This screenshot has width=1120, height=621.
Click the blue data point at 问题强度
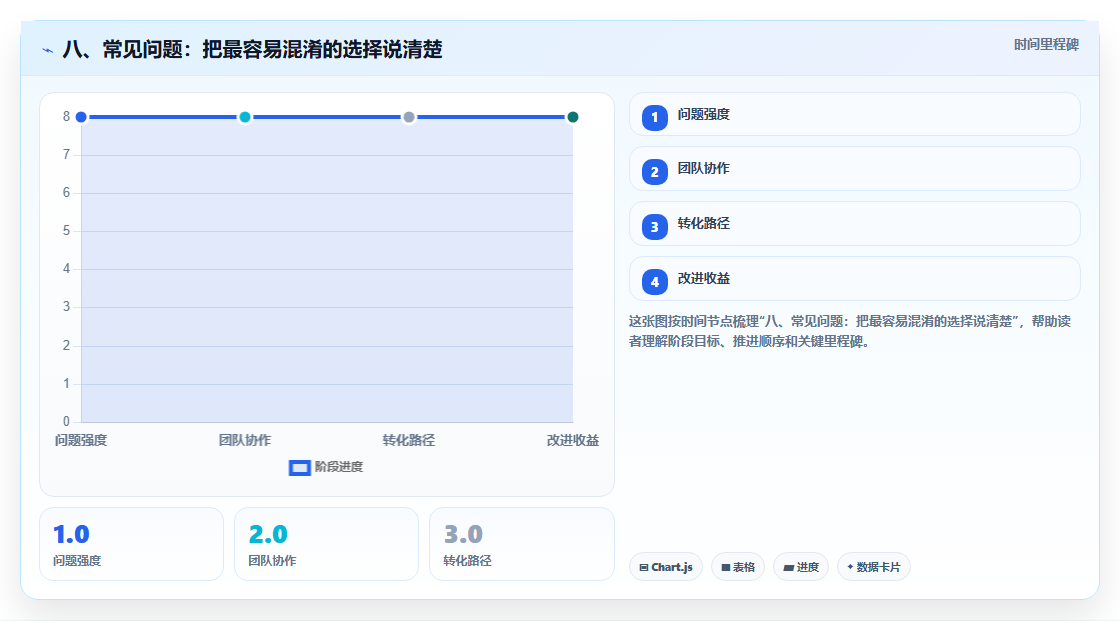click(x=81, y=117)
